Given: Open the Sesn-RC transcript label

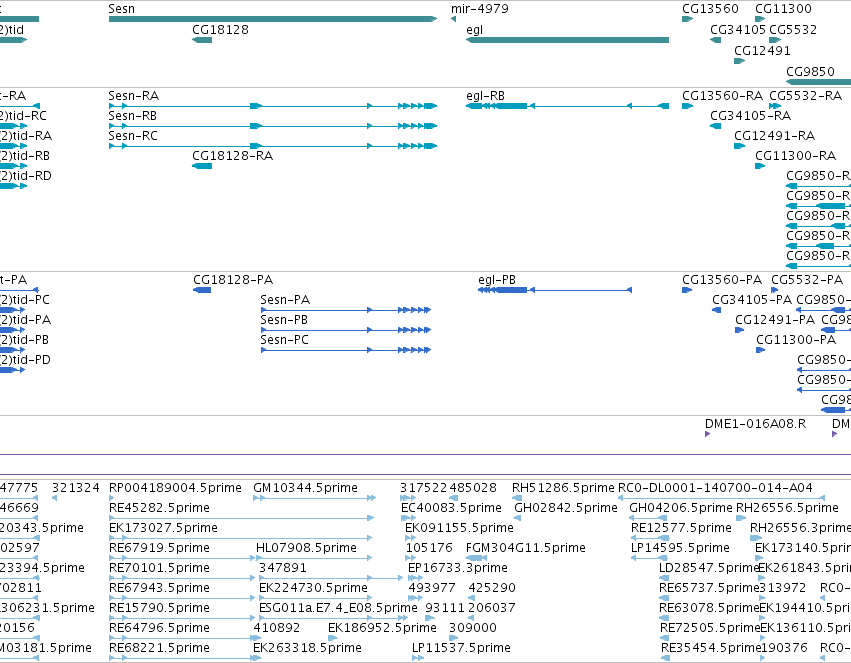Looking at the screenshot, I should (x=133, y=136).
